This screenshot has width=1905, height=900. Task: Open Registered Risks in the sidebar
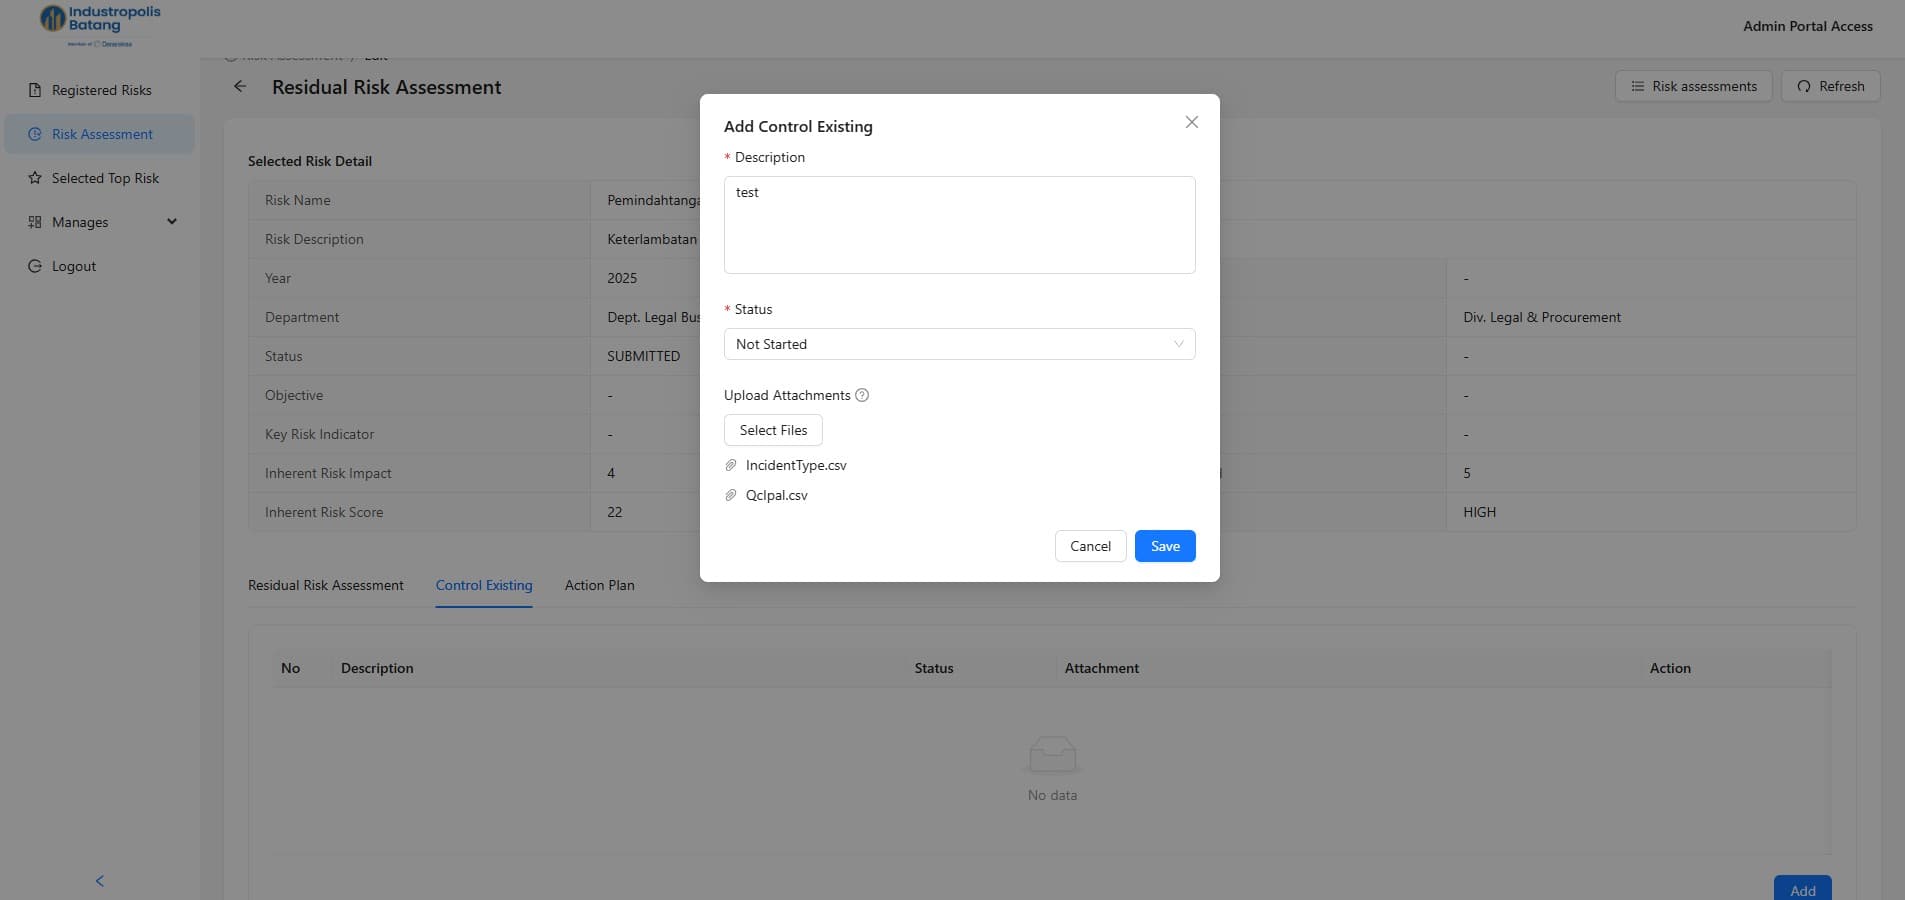coord(100,90)
